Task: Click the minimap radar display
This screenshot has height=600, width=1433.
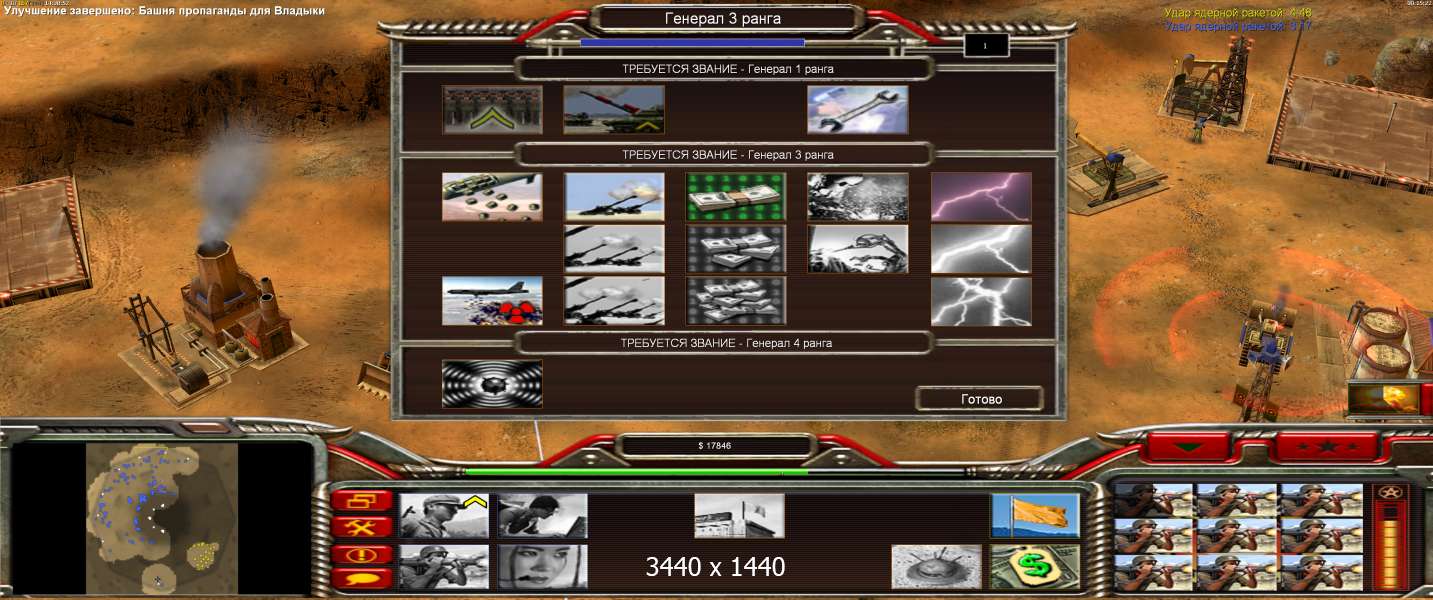Action: [x=162, y=517]
